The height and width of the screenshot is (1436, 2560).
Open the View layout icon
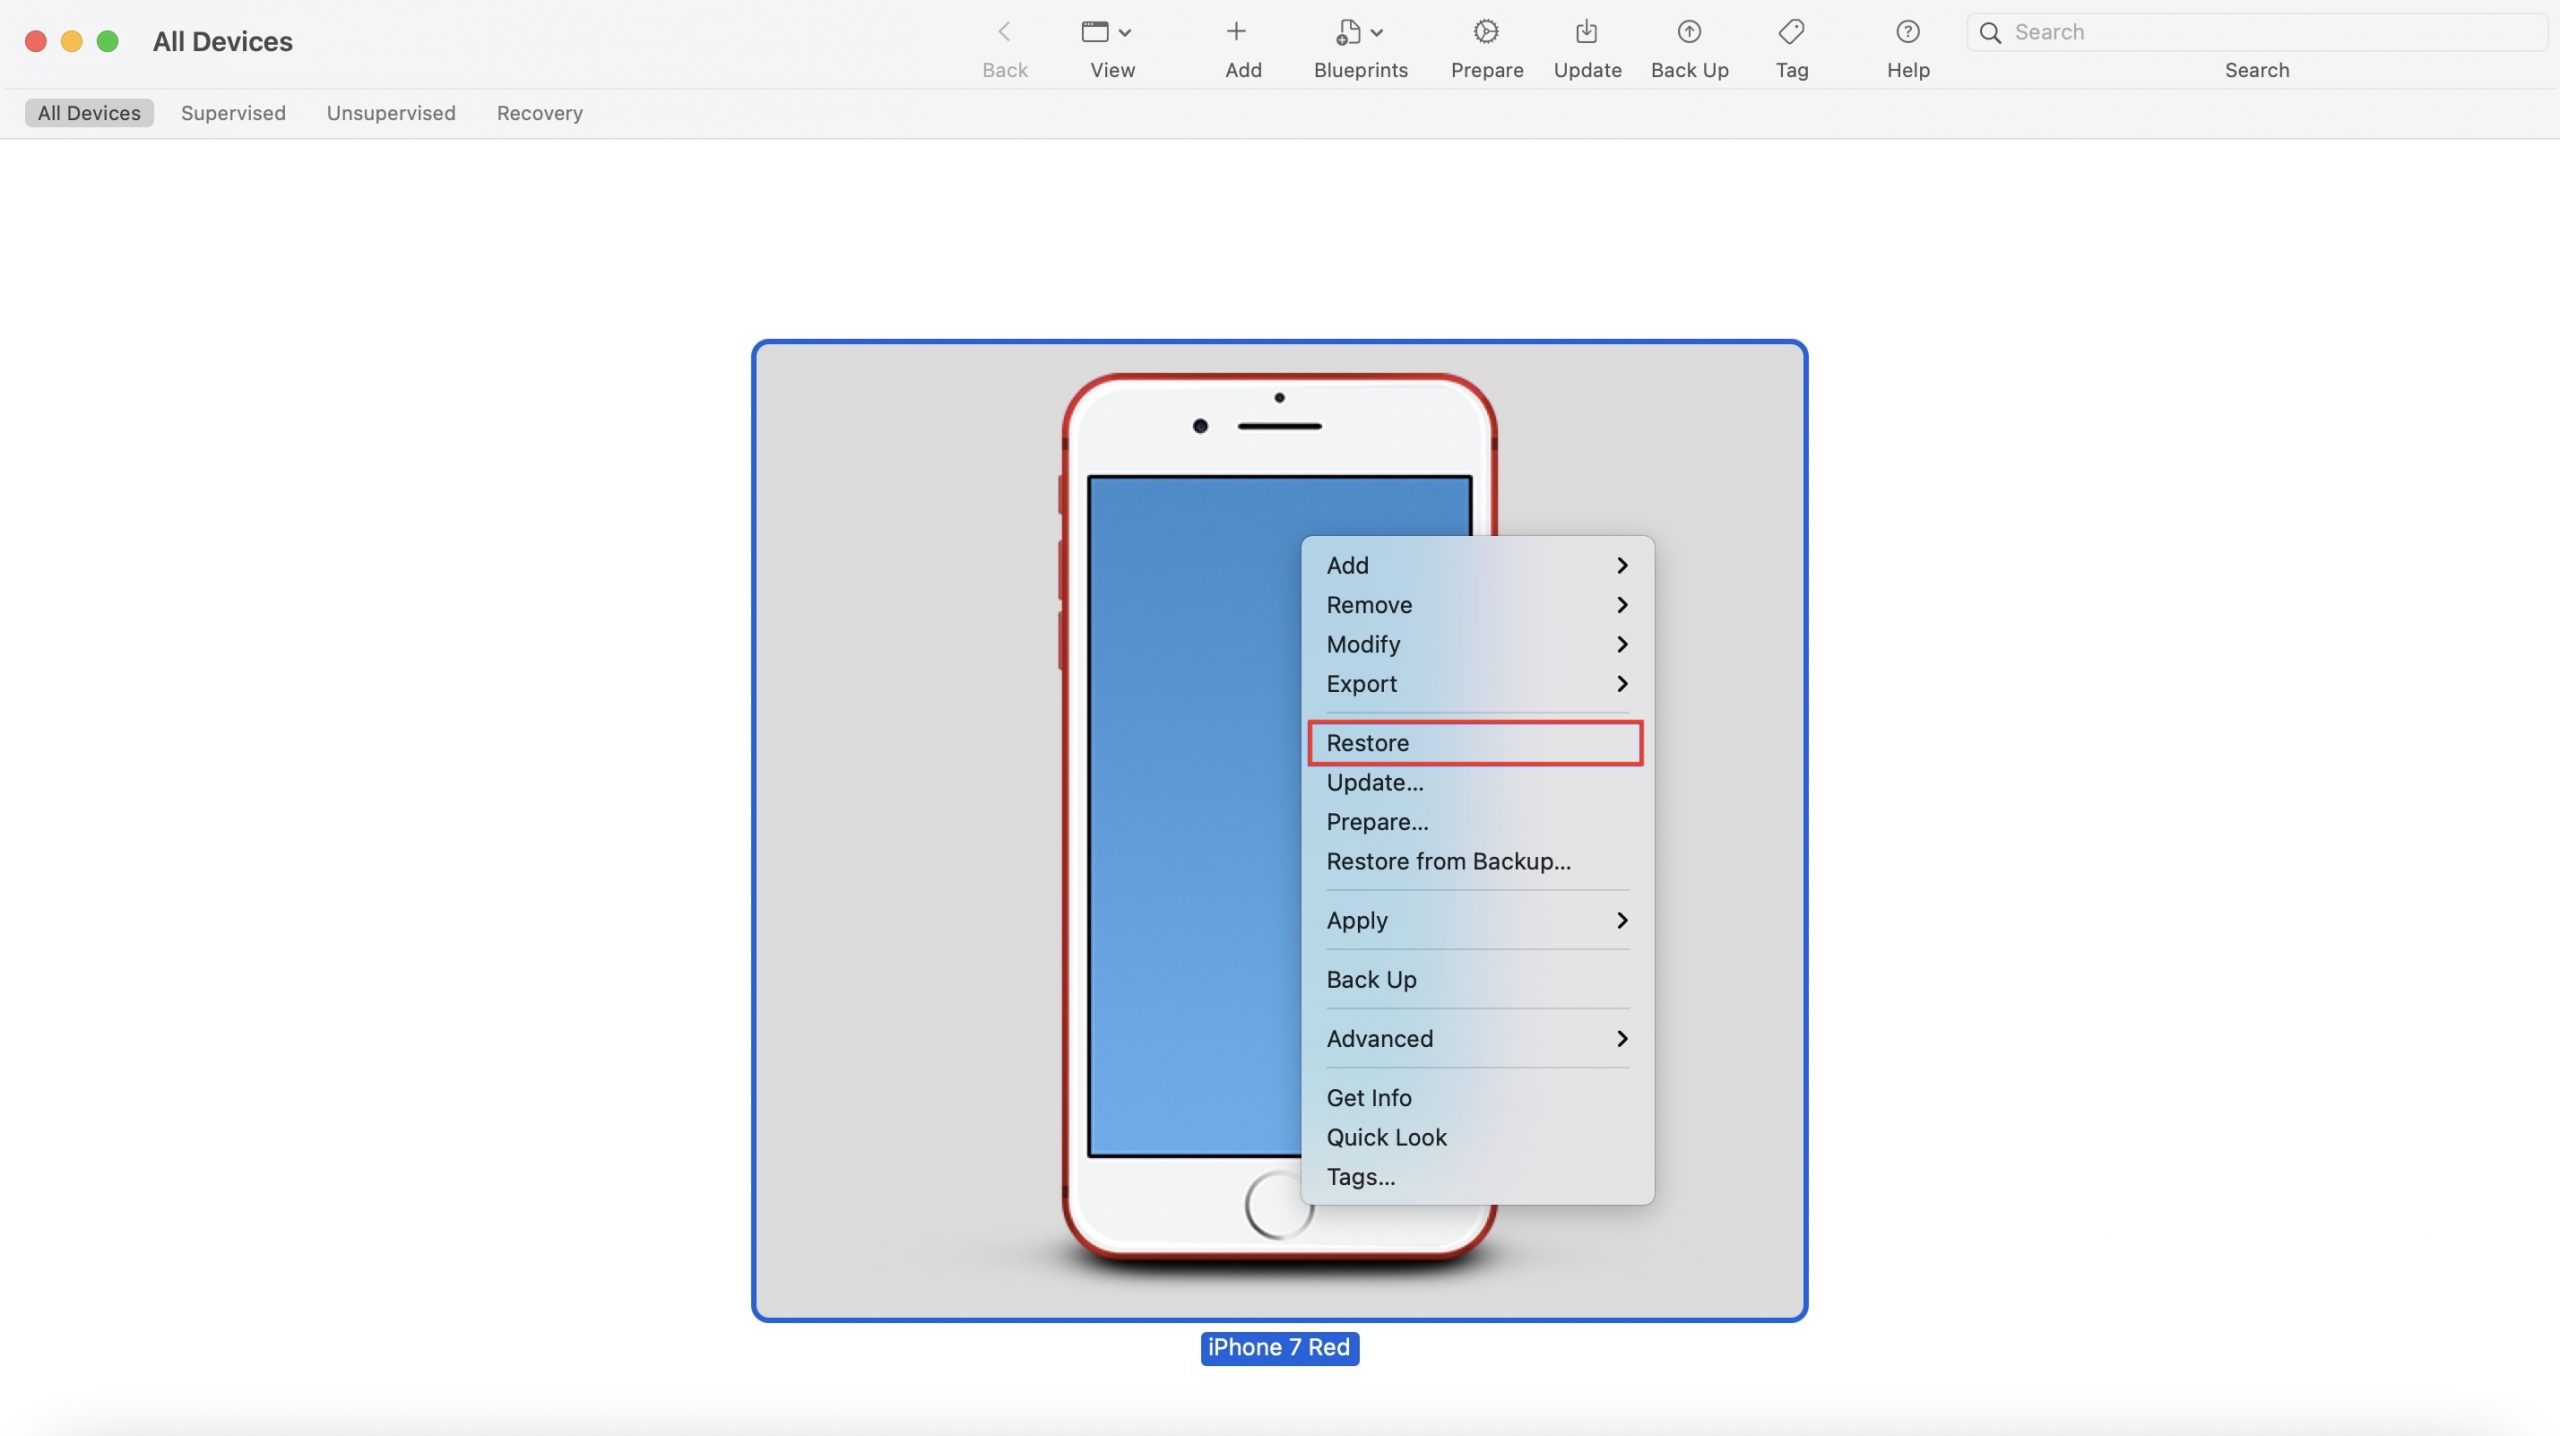click(1095, 32)
